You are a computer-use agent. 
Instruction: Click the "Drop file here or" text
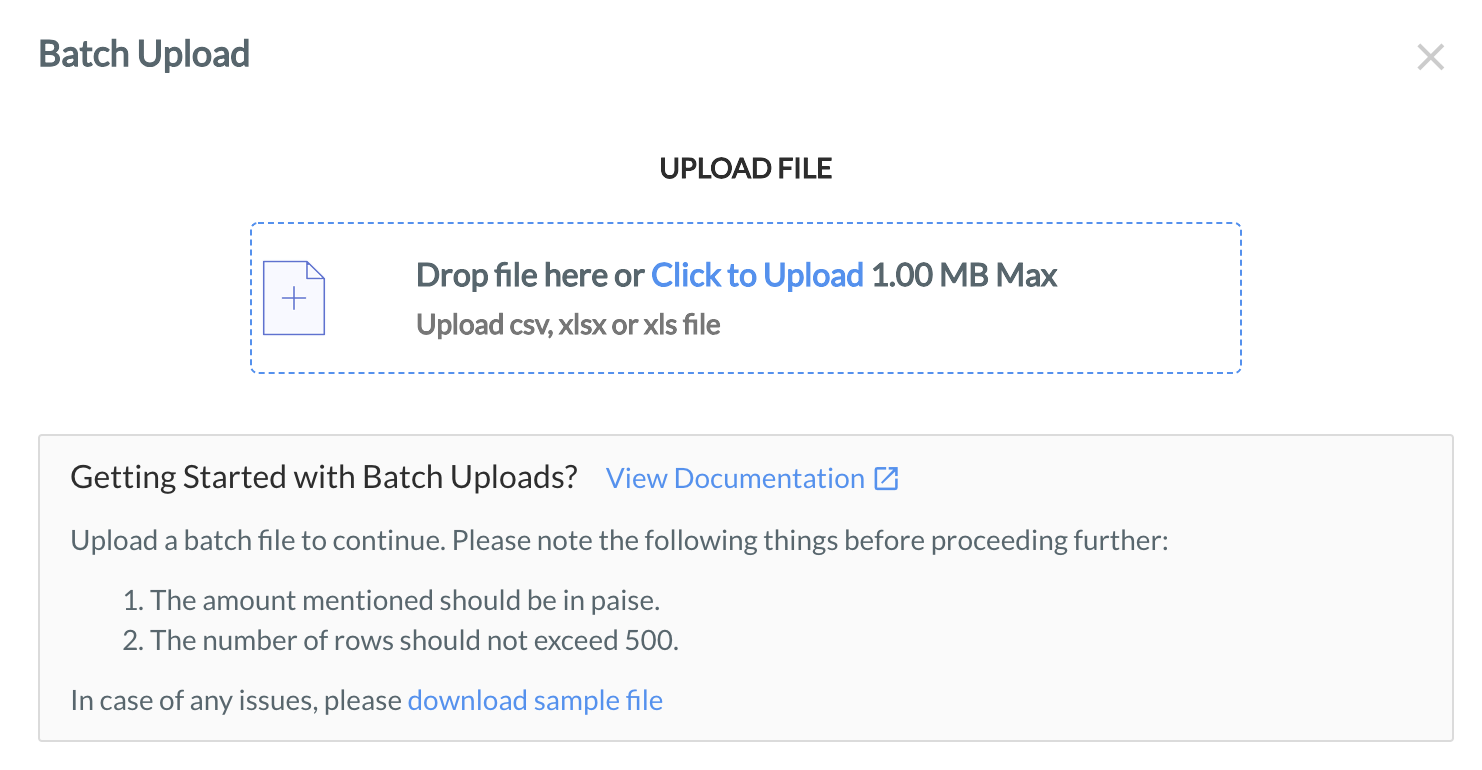pos(530,275)
